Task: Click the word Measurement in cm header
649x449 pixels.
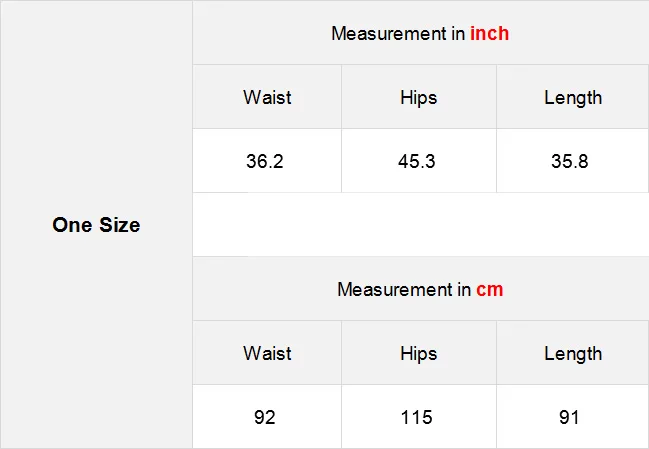Action: (x=395, y=289)
